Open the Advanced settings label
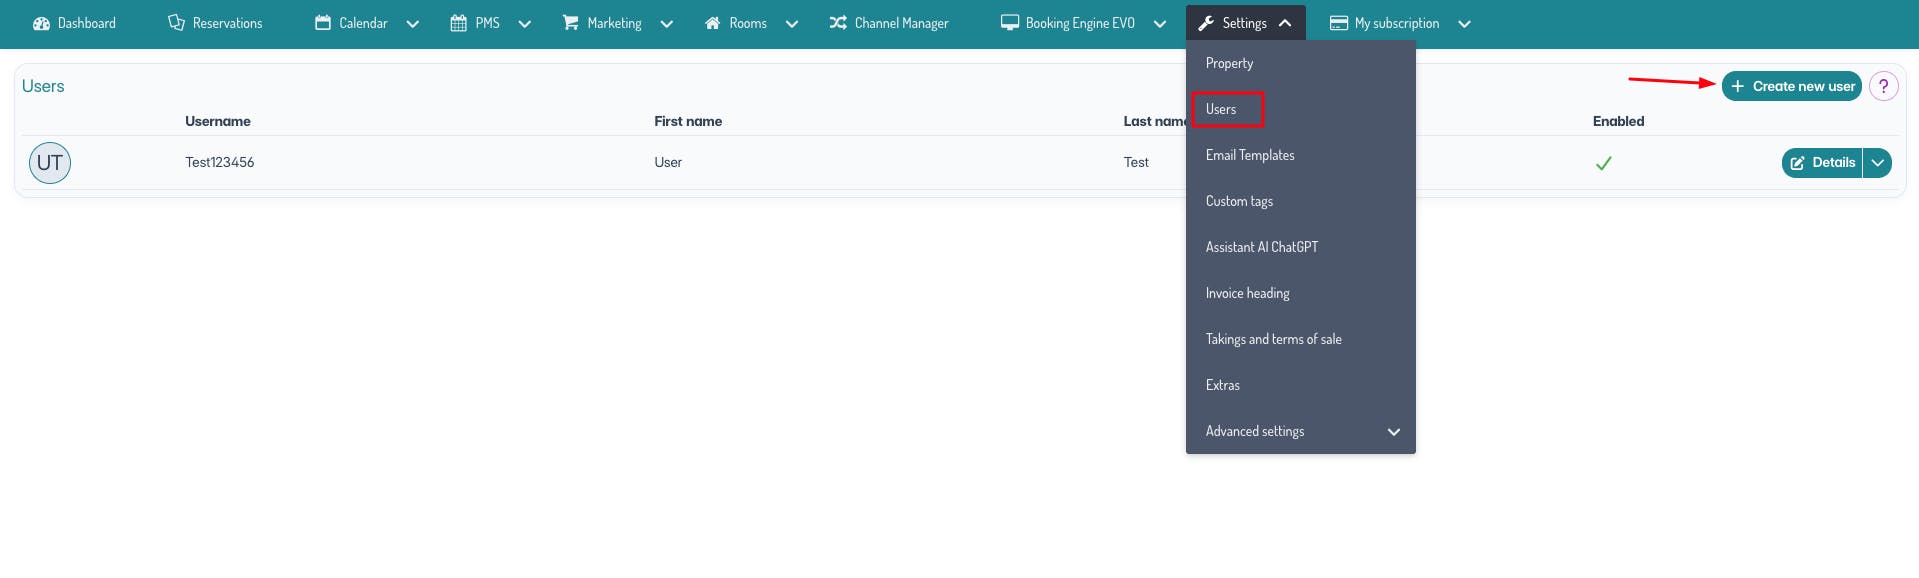This screenshot has width=1919, height=578. pos(1255,431)
